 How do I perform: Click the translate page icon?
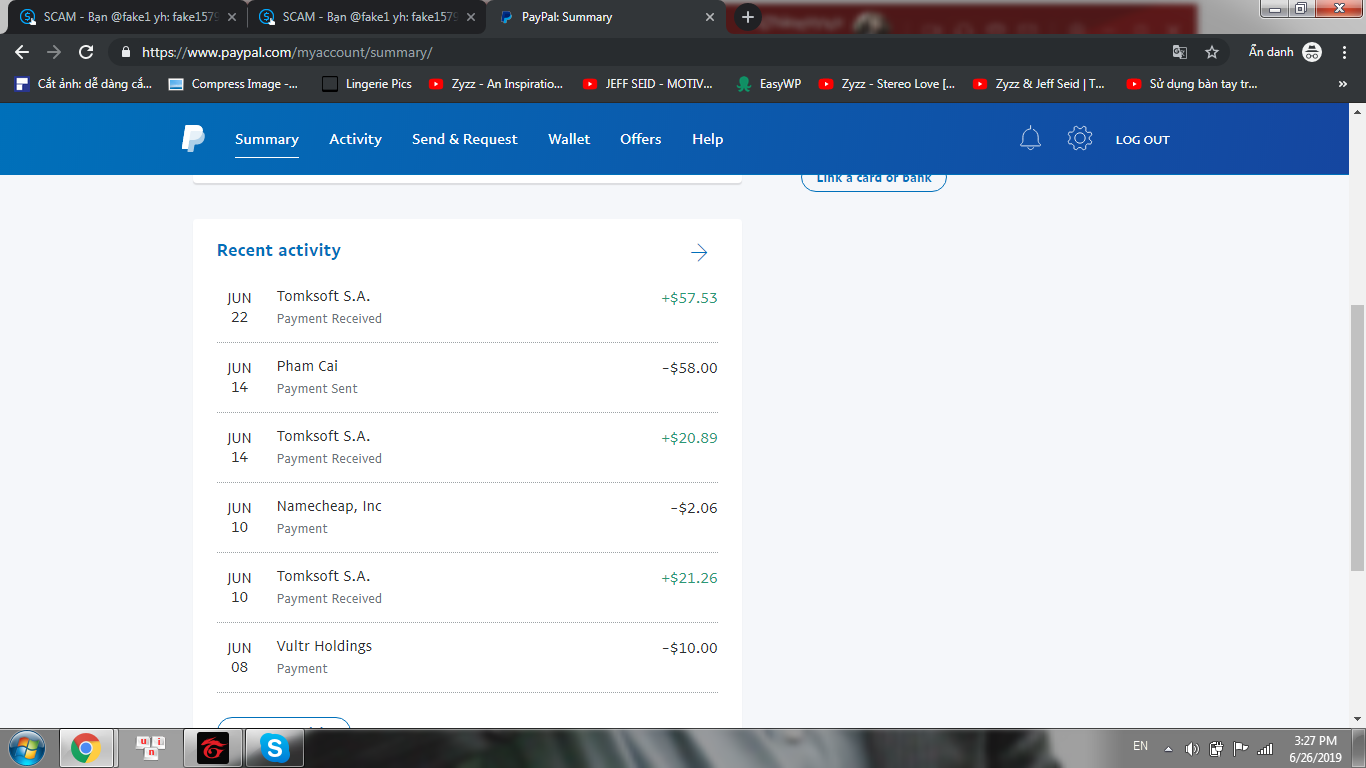pyautogui.click(x=1180, y=52)
